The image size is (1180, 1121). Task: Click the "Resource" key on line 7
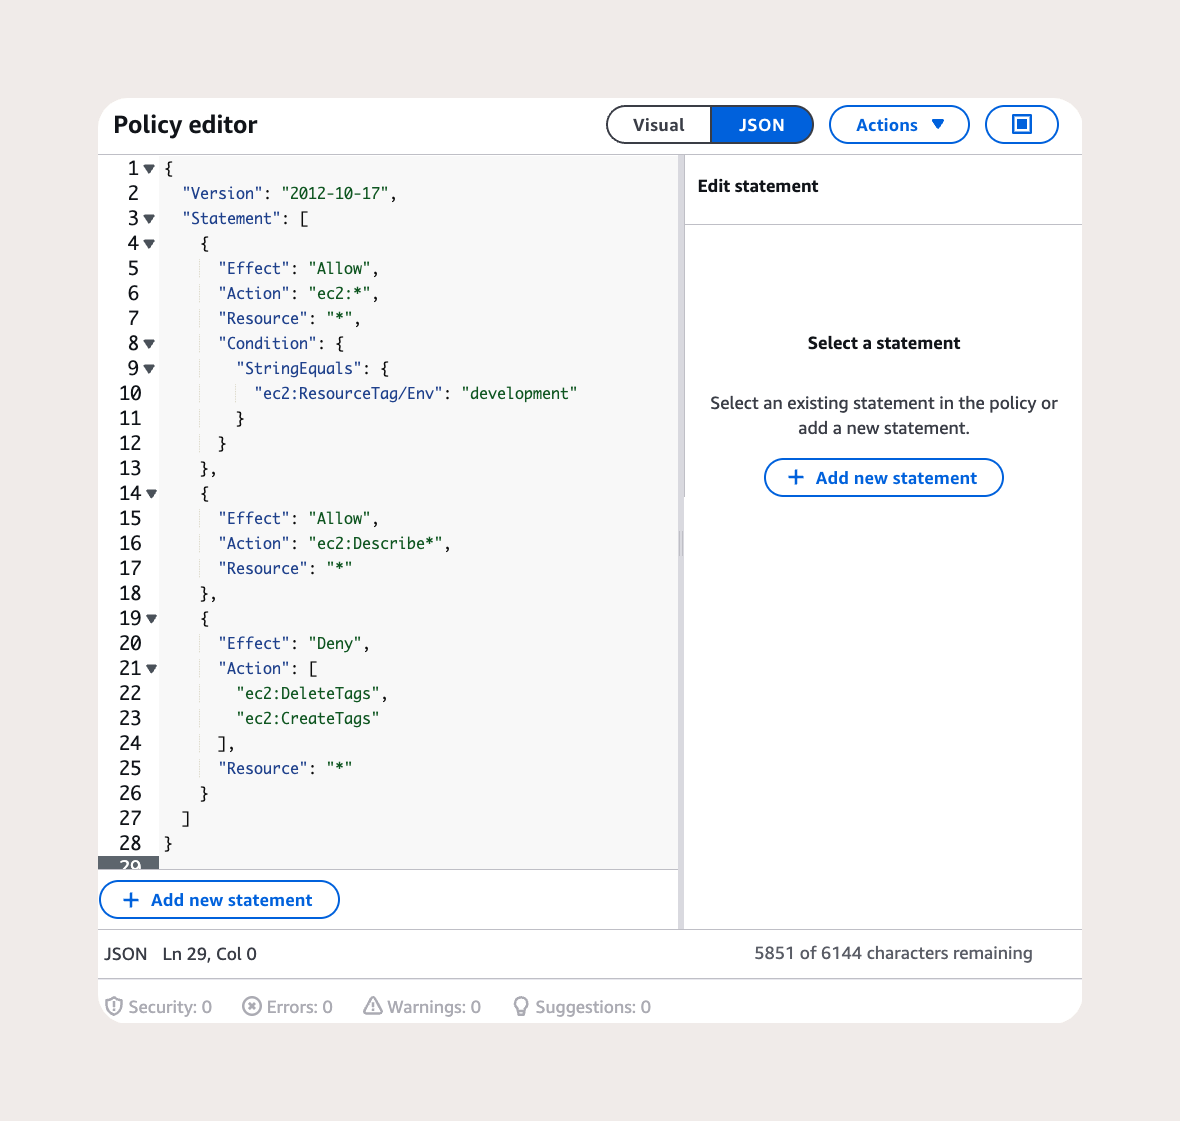click(263, 319)
